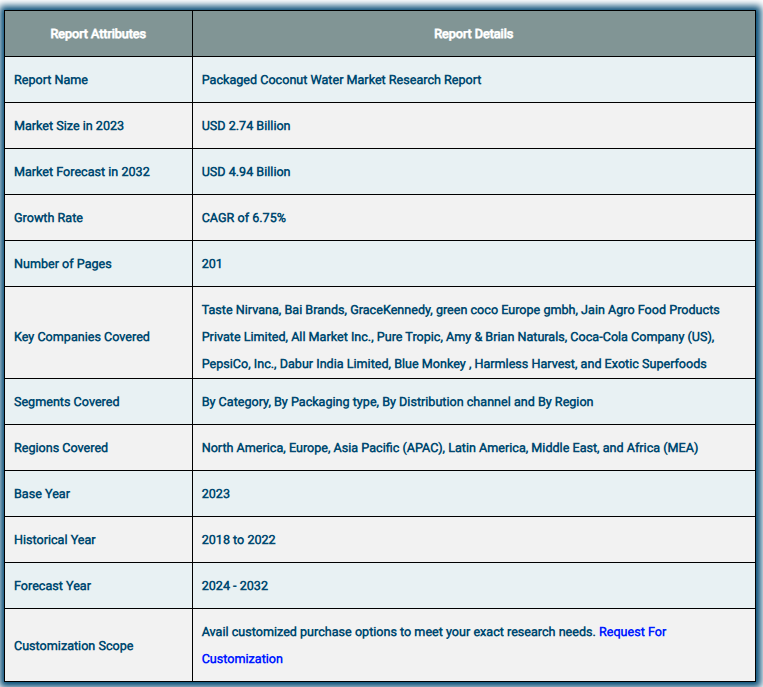Select the Market Forecast in 2032 label
This screenshot has height=687, width=763.
[x=82, y=172]
